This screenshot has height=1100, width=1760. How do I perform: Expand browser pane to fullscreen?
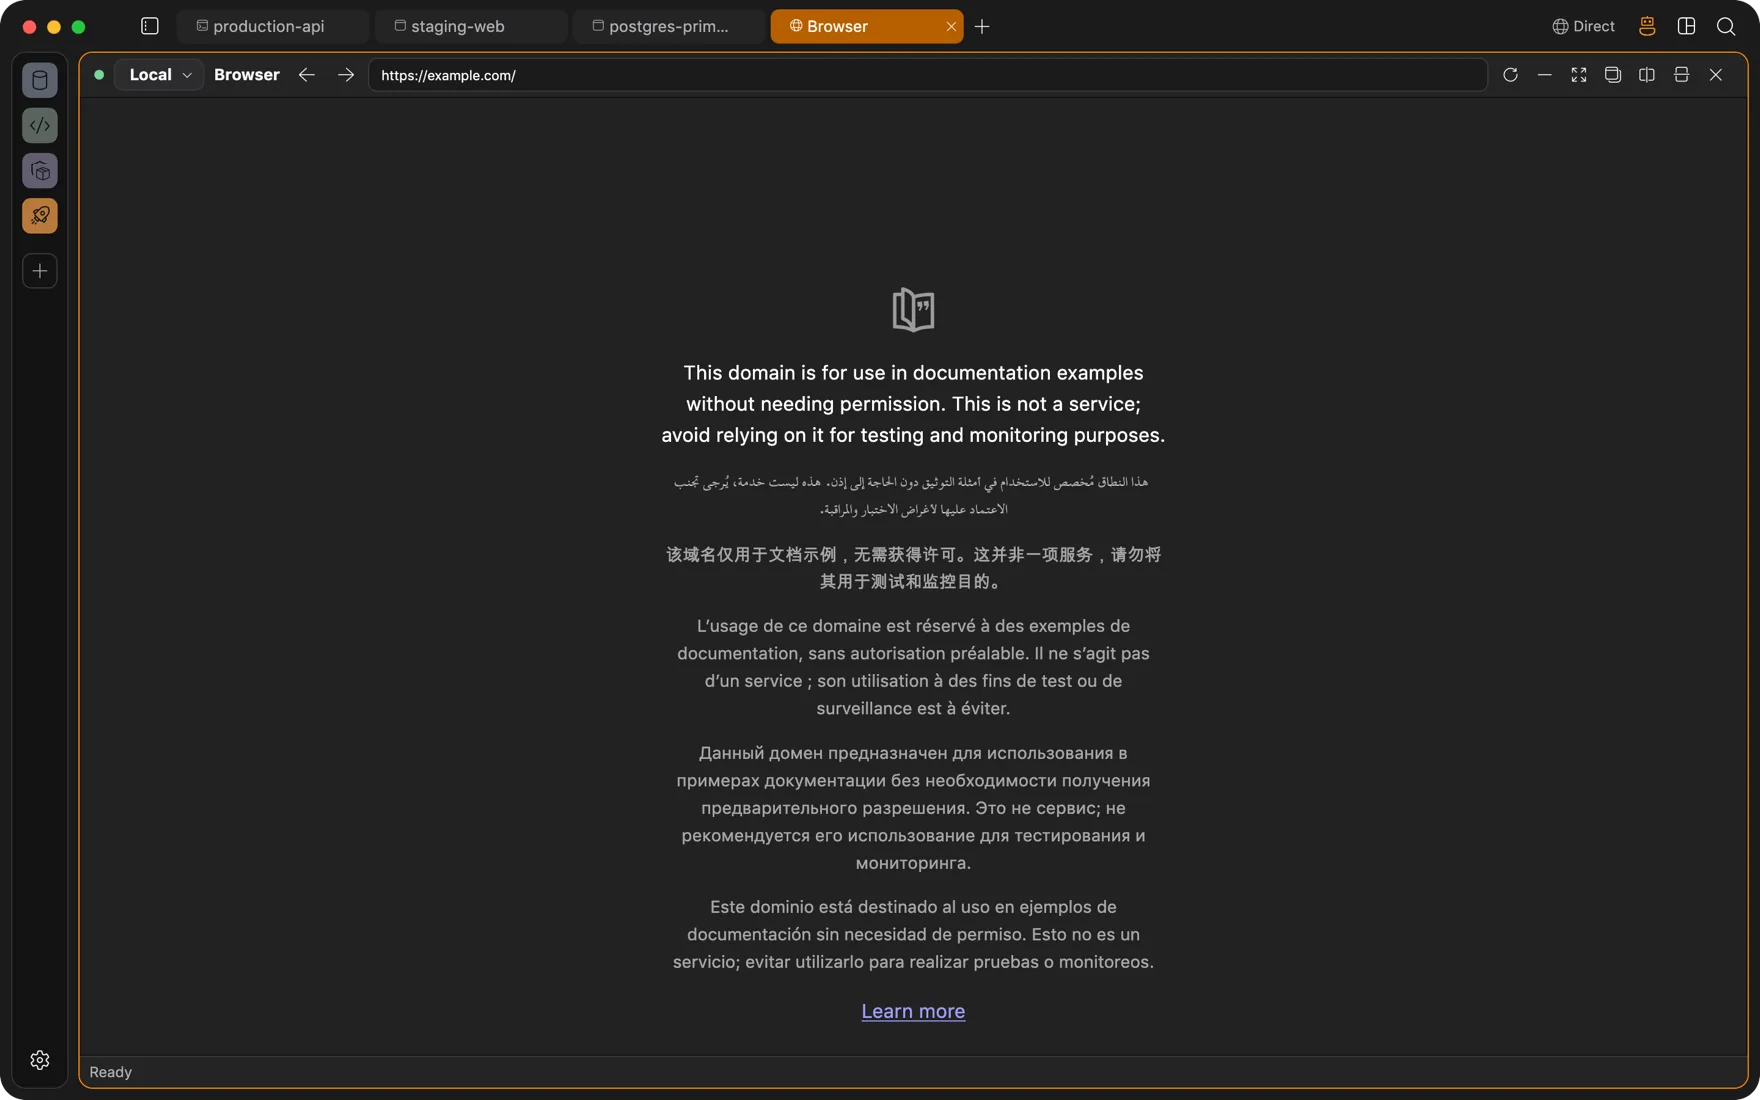point(1578,75)
